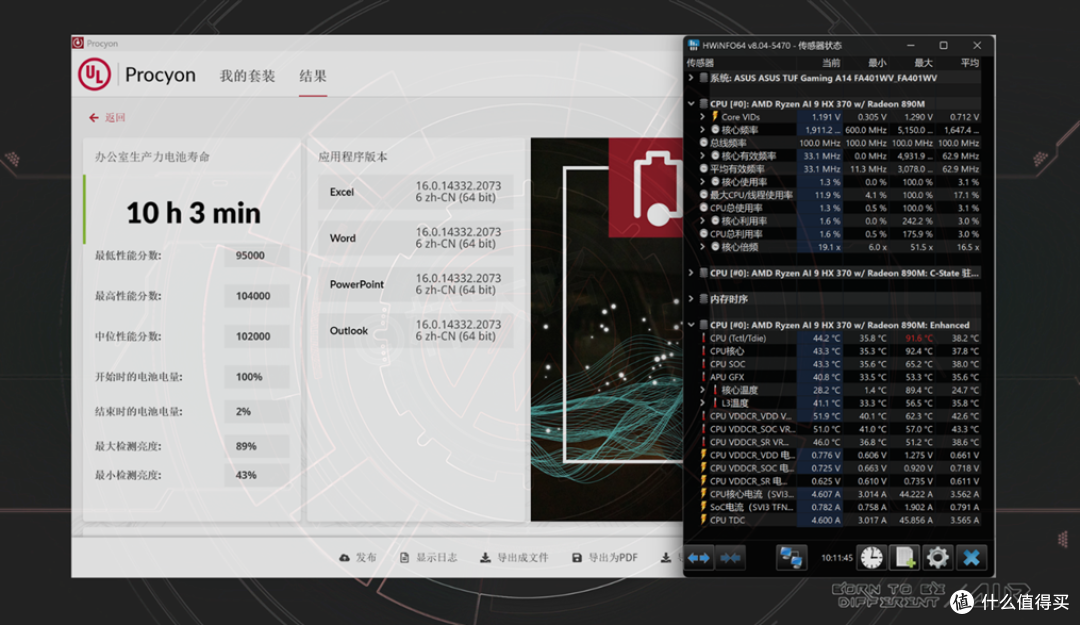Expand the 系统: ASUS TUF Gaming A14 sensor group

pyautogui.click(x=691, y=78)
